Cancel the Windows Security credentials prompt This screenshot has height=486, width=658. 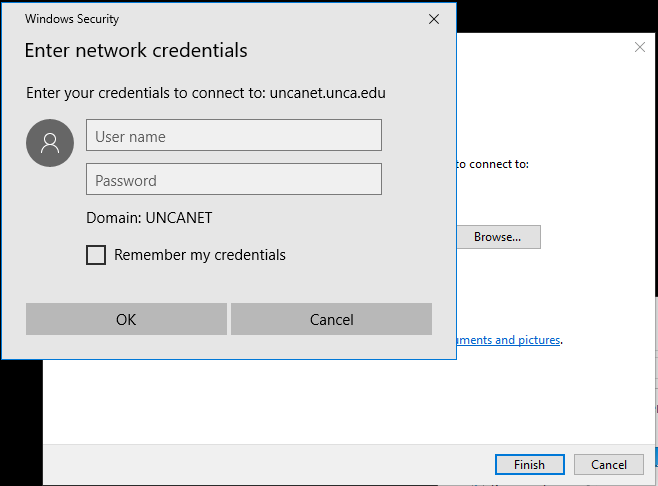(331, 319)
